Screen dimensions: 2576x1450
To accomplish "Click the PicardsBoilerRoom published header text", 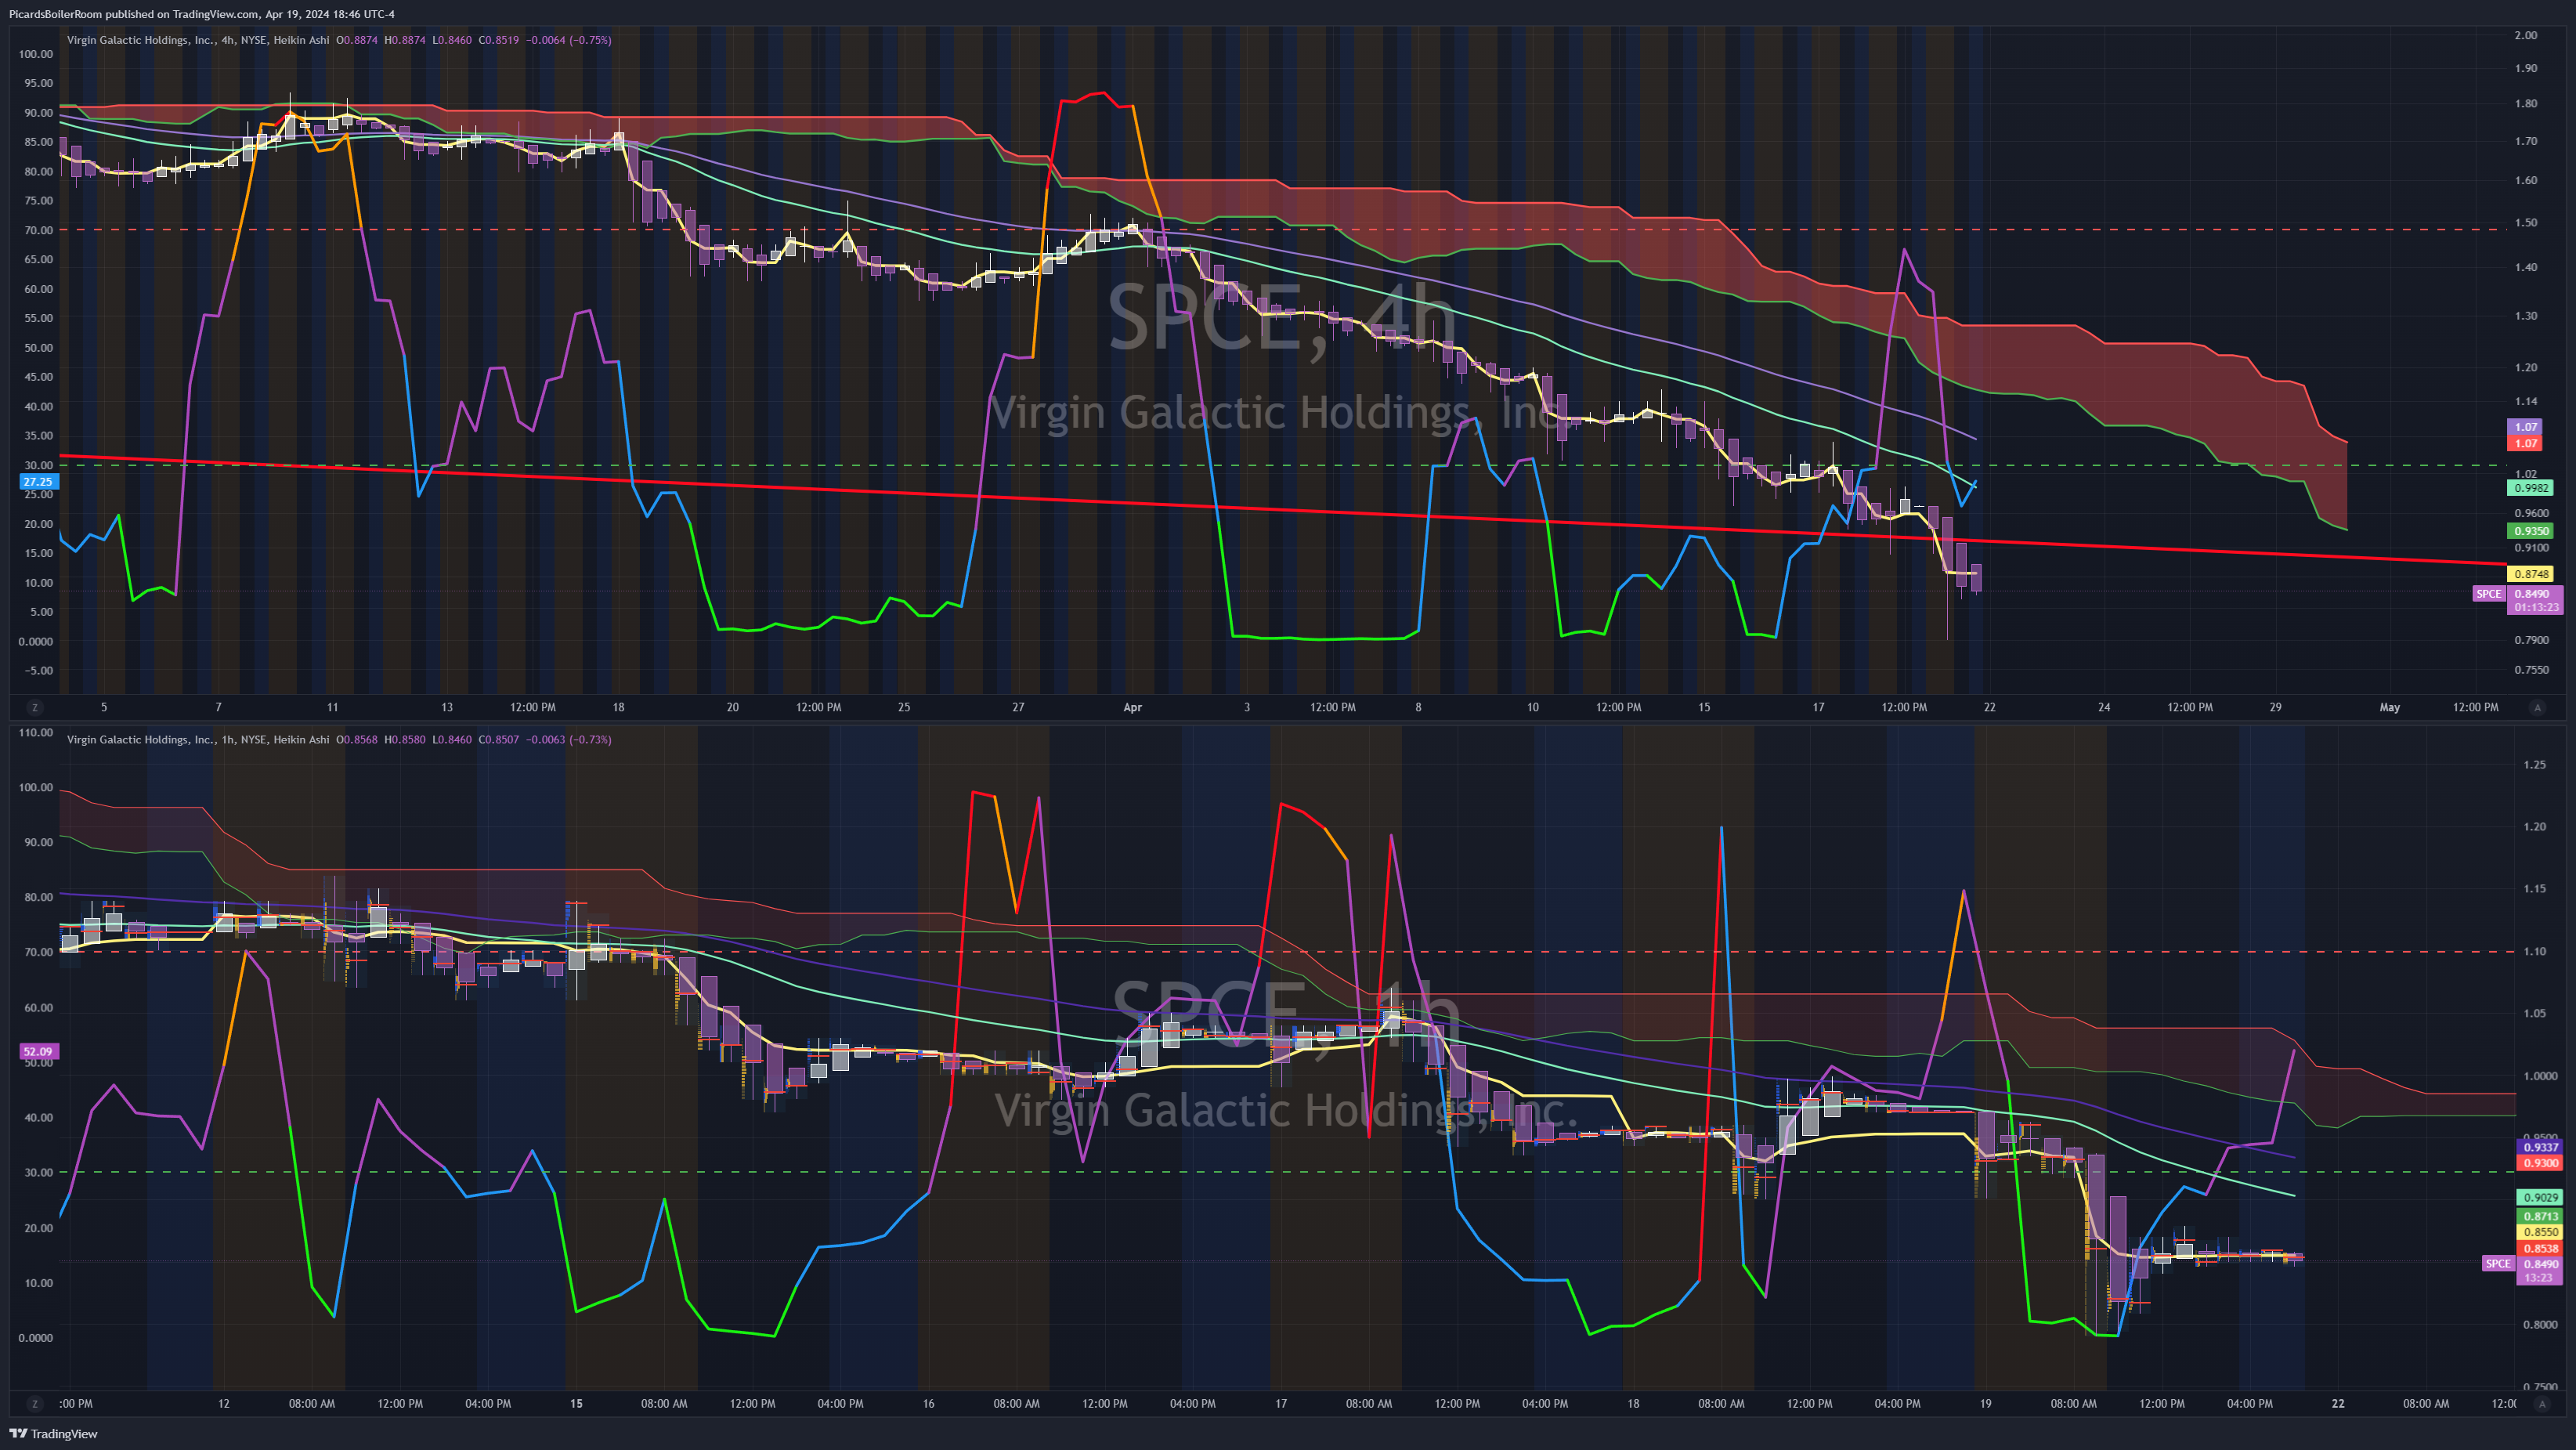I will click(202, 14).
